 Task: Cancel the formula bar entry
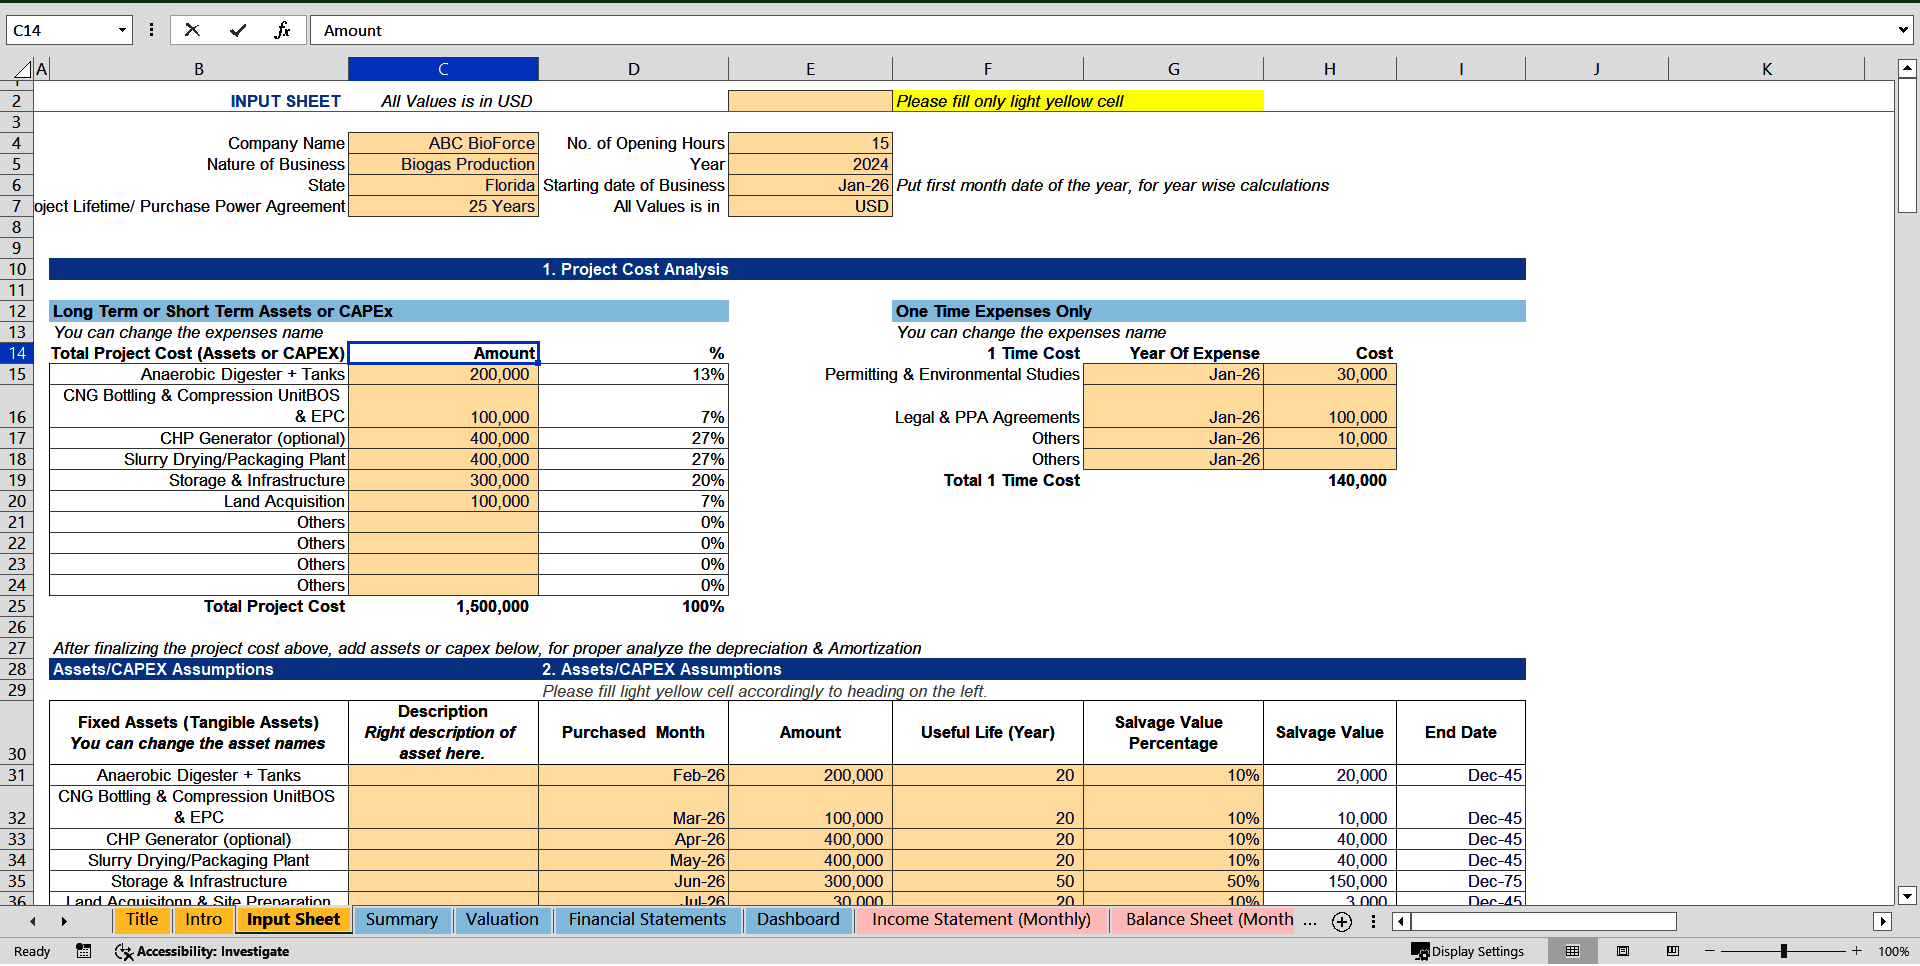click(x=192, y=30)
